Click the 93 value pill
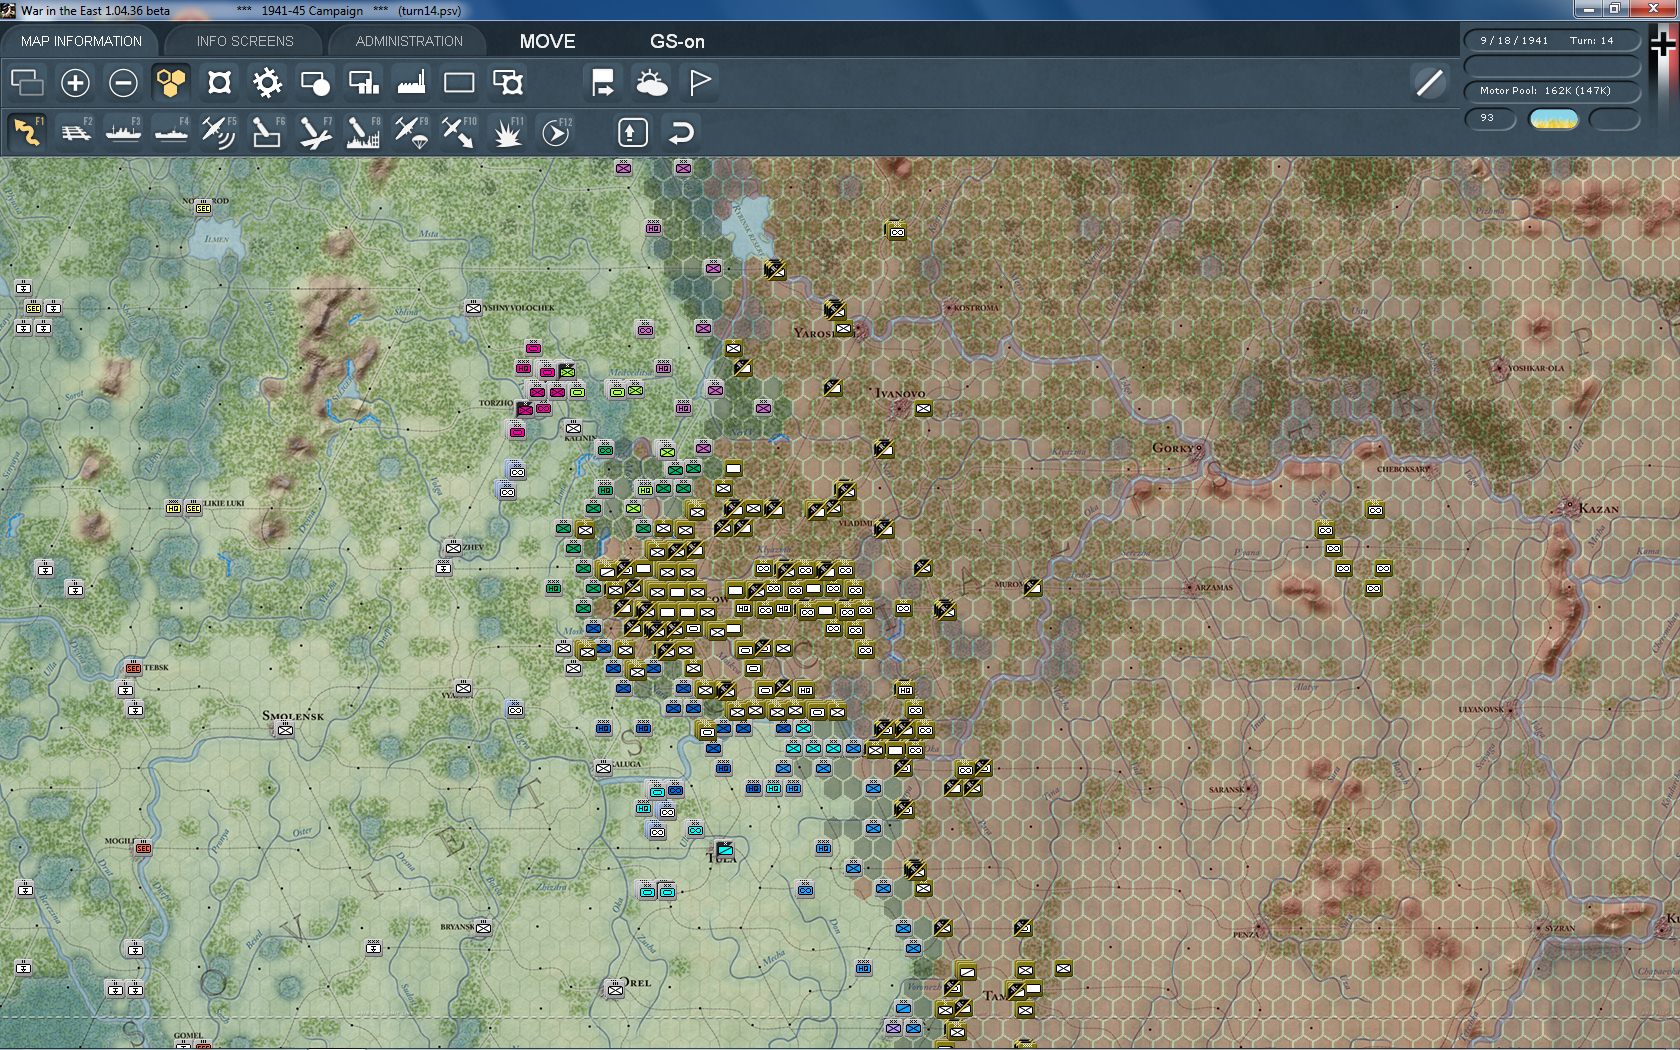This screenshot has height=1050, width=1680. (1490, 118)
